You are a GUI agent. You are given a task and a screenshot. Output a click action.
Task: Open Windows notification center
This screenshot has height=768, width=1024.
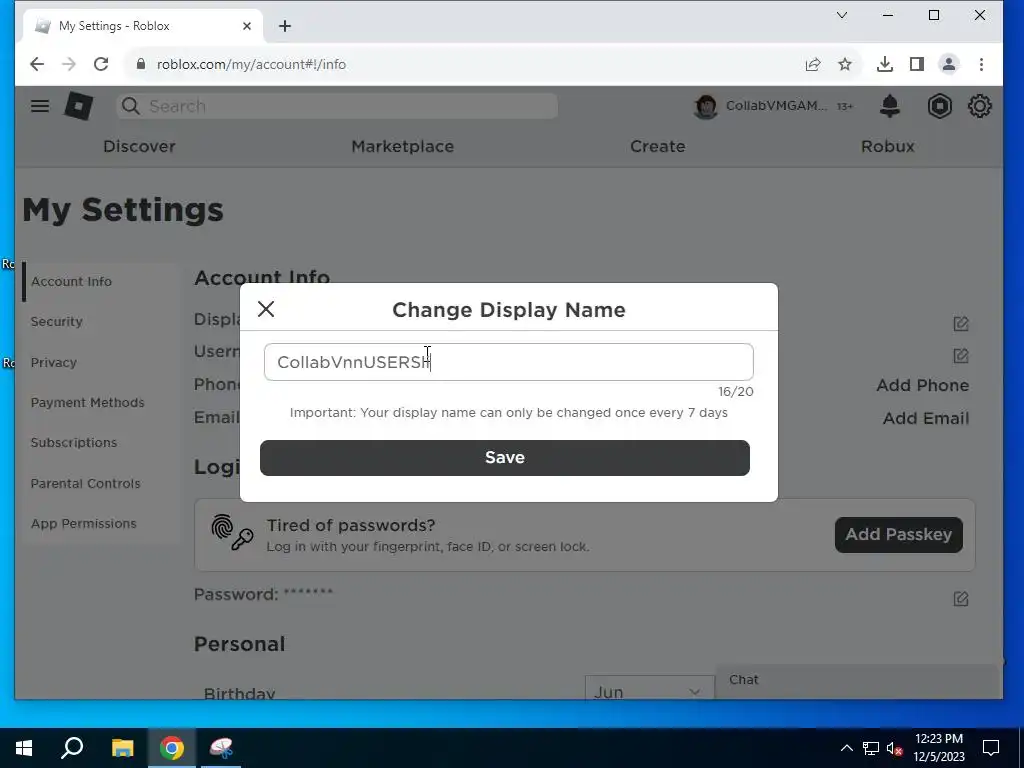tap(991, 748)
